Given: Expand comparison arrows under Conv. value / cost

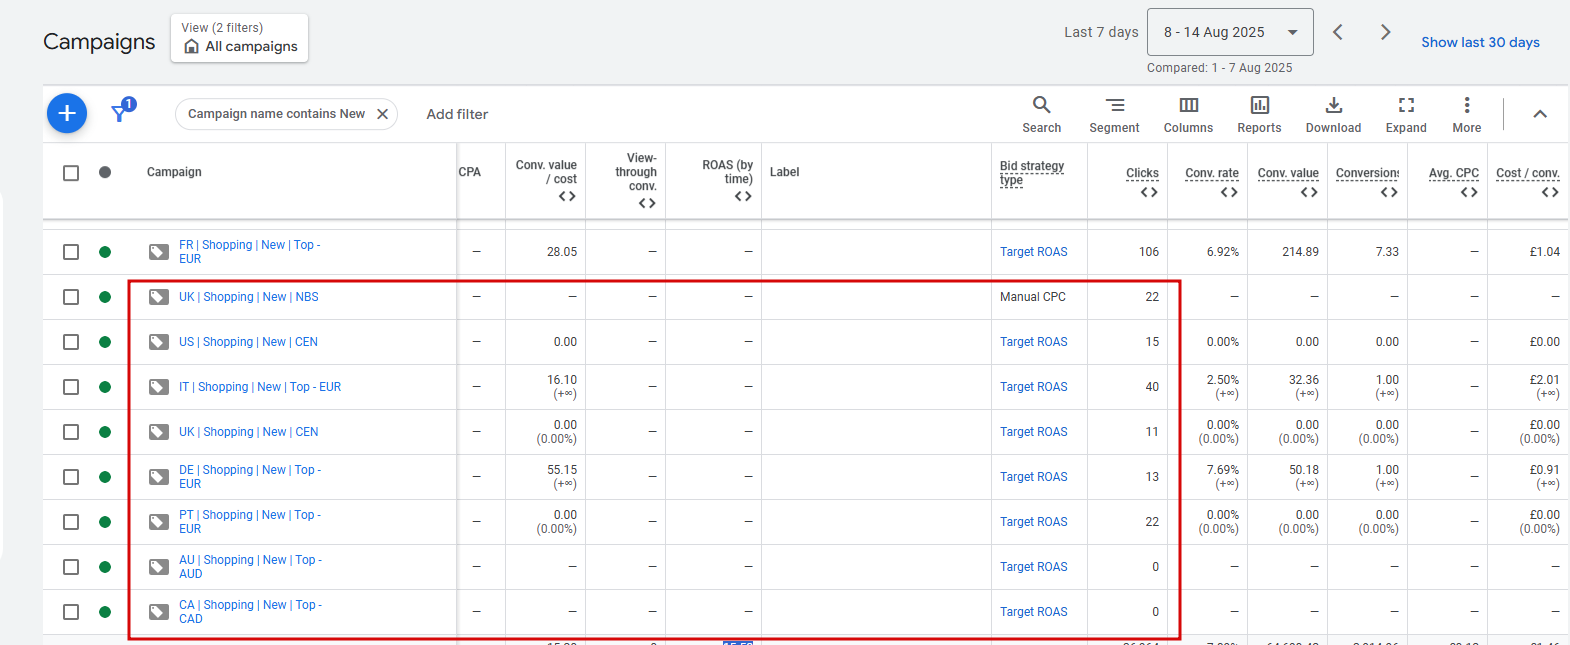Looking at the screenshot, I should (x=567, y=196).
